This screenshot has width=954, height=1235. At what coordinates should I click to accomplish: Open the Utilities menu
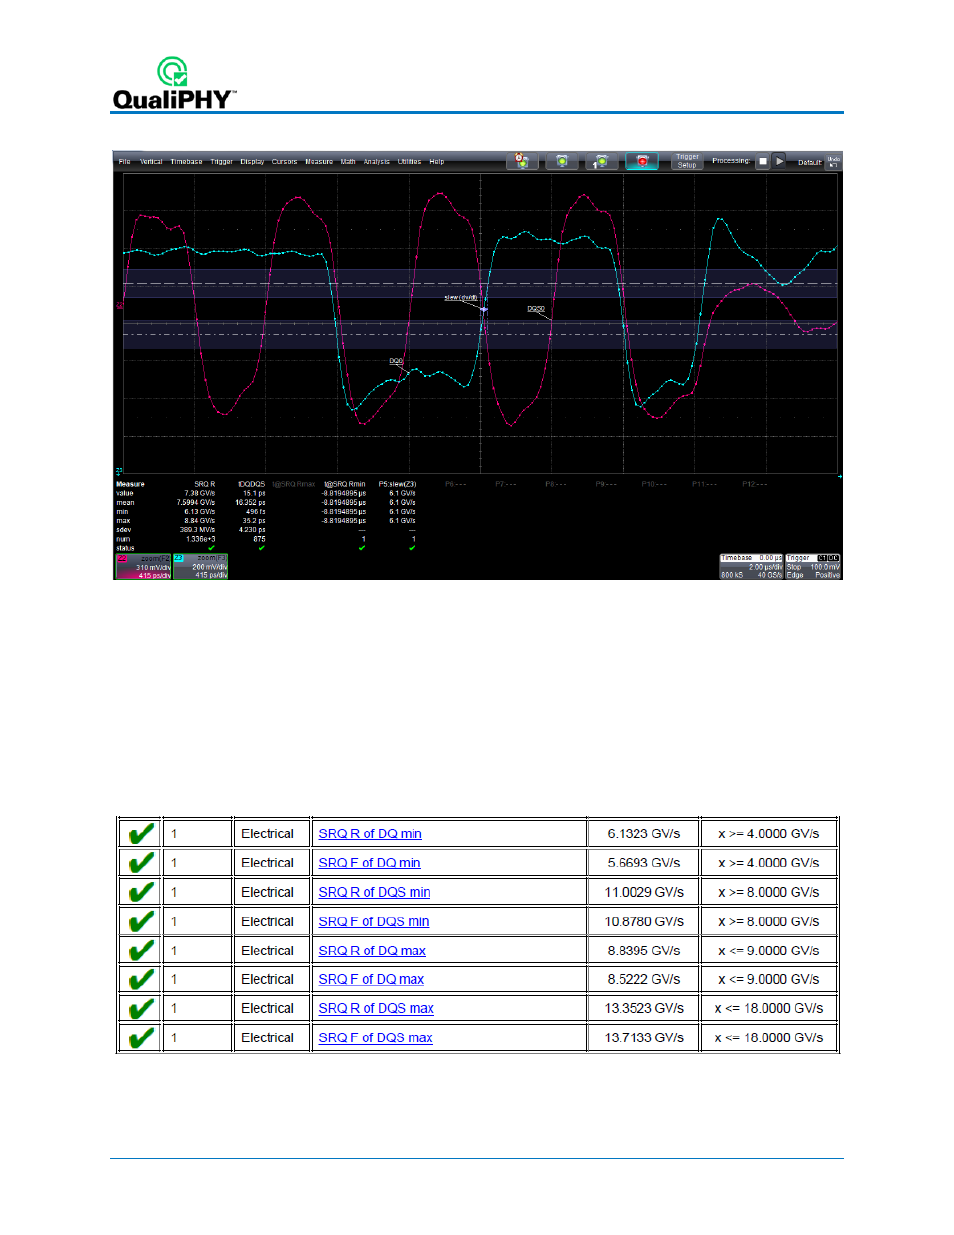click(410, 161)
